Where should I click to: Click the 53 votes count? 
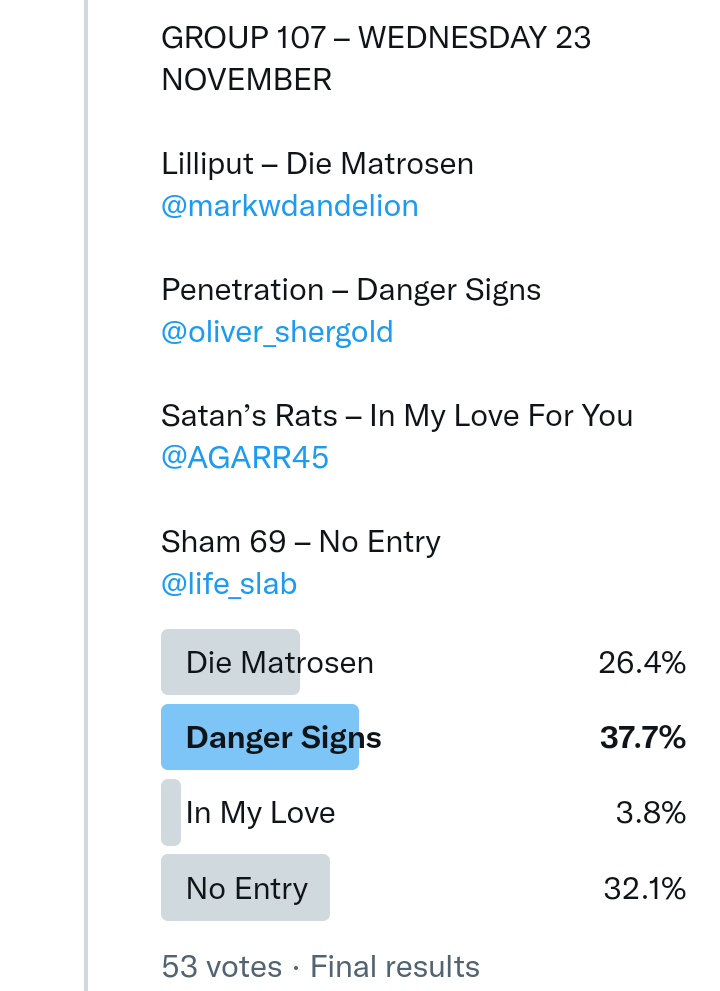(x=221, y=967)
